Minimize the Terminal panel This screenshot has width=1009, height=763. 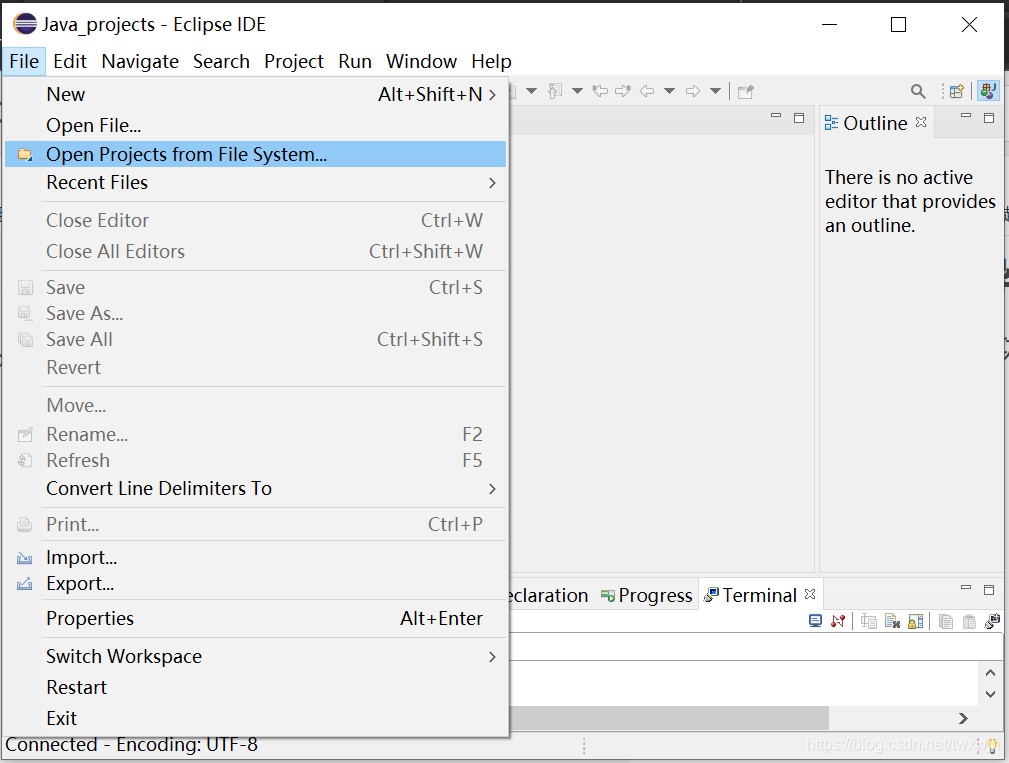(x=966, y=587)
